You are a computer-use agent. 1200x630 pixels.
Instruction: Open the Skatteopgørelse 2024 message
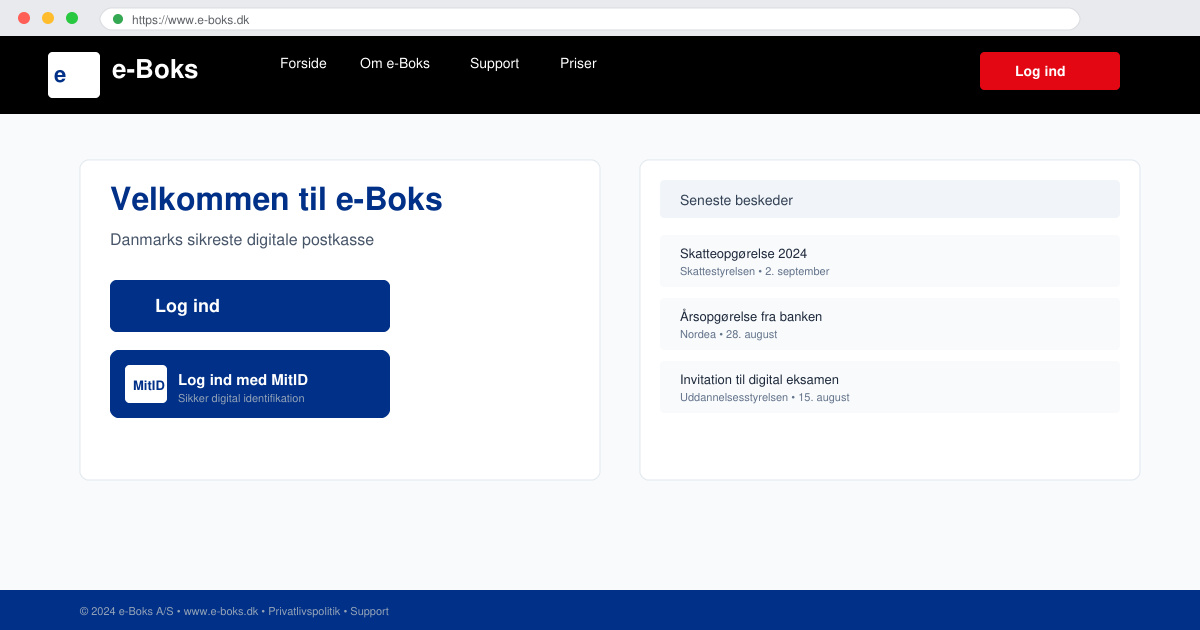(x=890, y=261)
